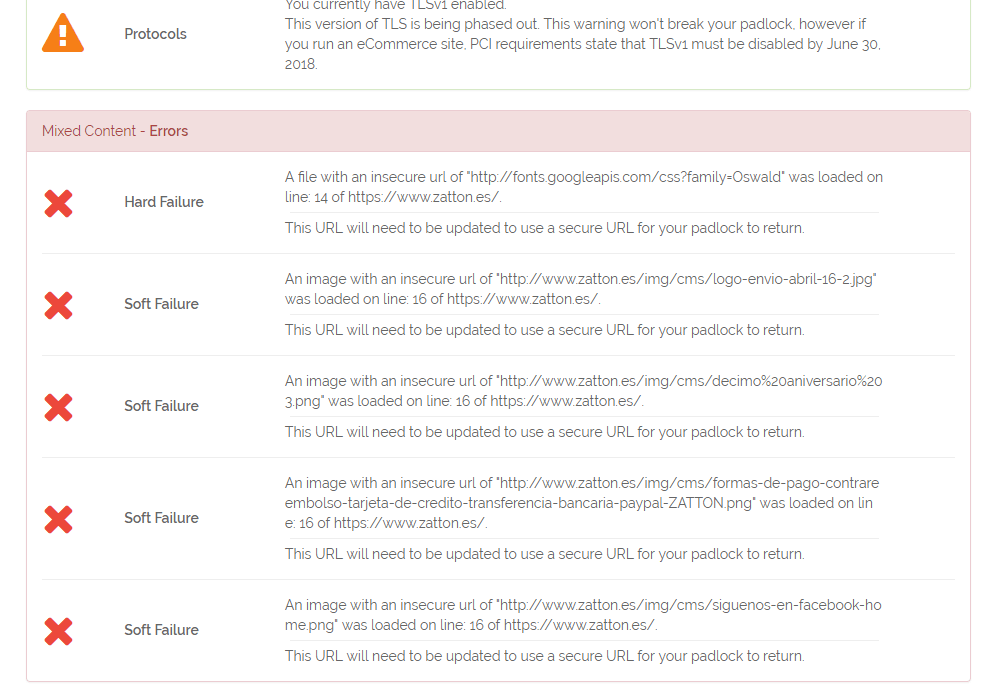Click the decimo%20aniversario image URL text

tap(584, 391)
